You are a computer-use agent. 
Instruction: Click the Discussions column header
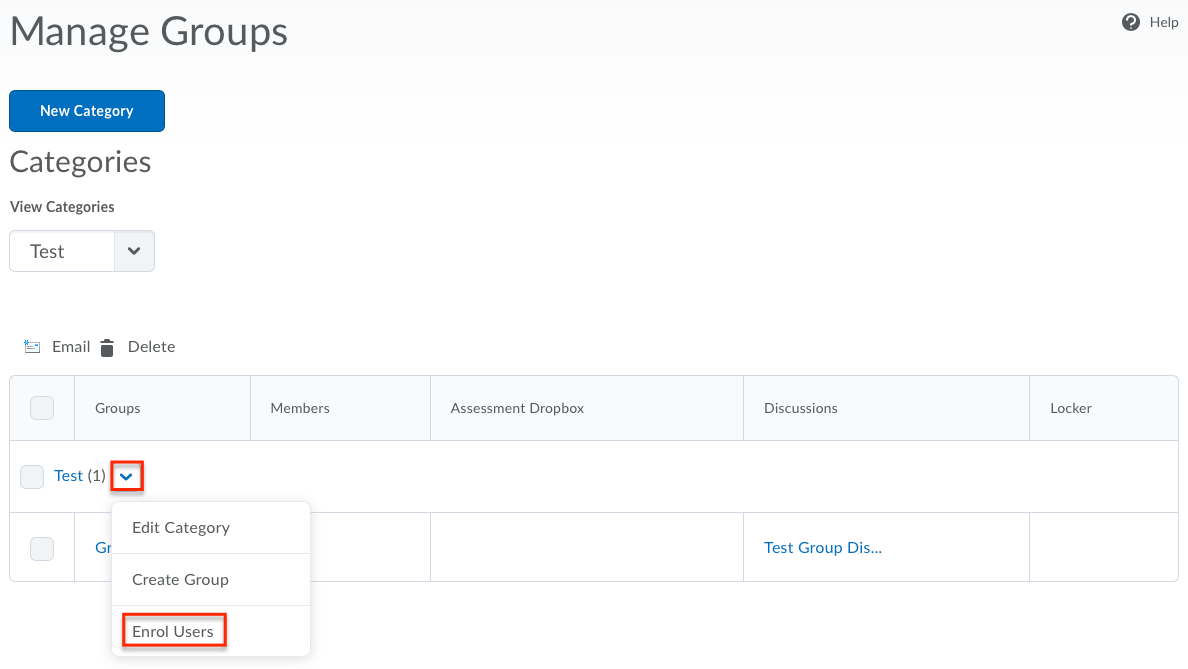(x=801, y=408)
